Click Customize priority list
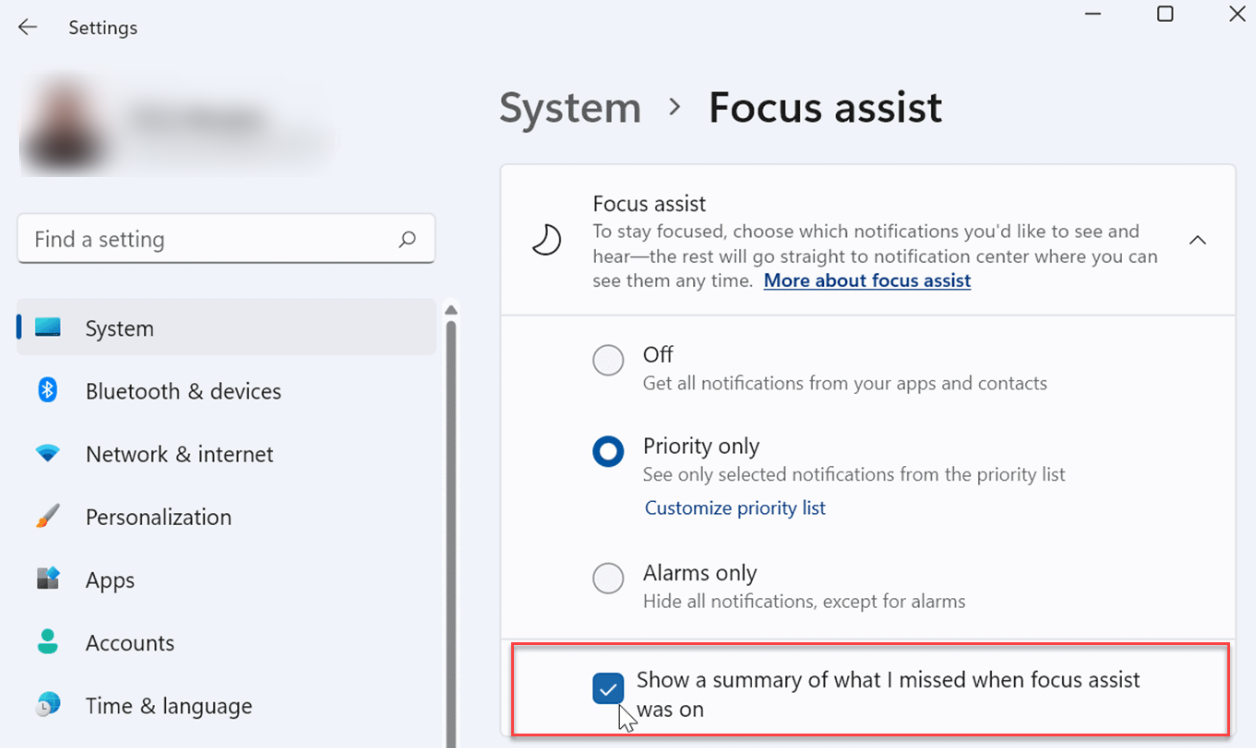 pyautogui.click(x=735, y=508)
